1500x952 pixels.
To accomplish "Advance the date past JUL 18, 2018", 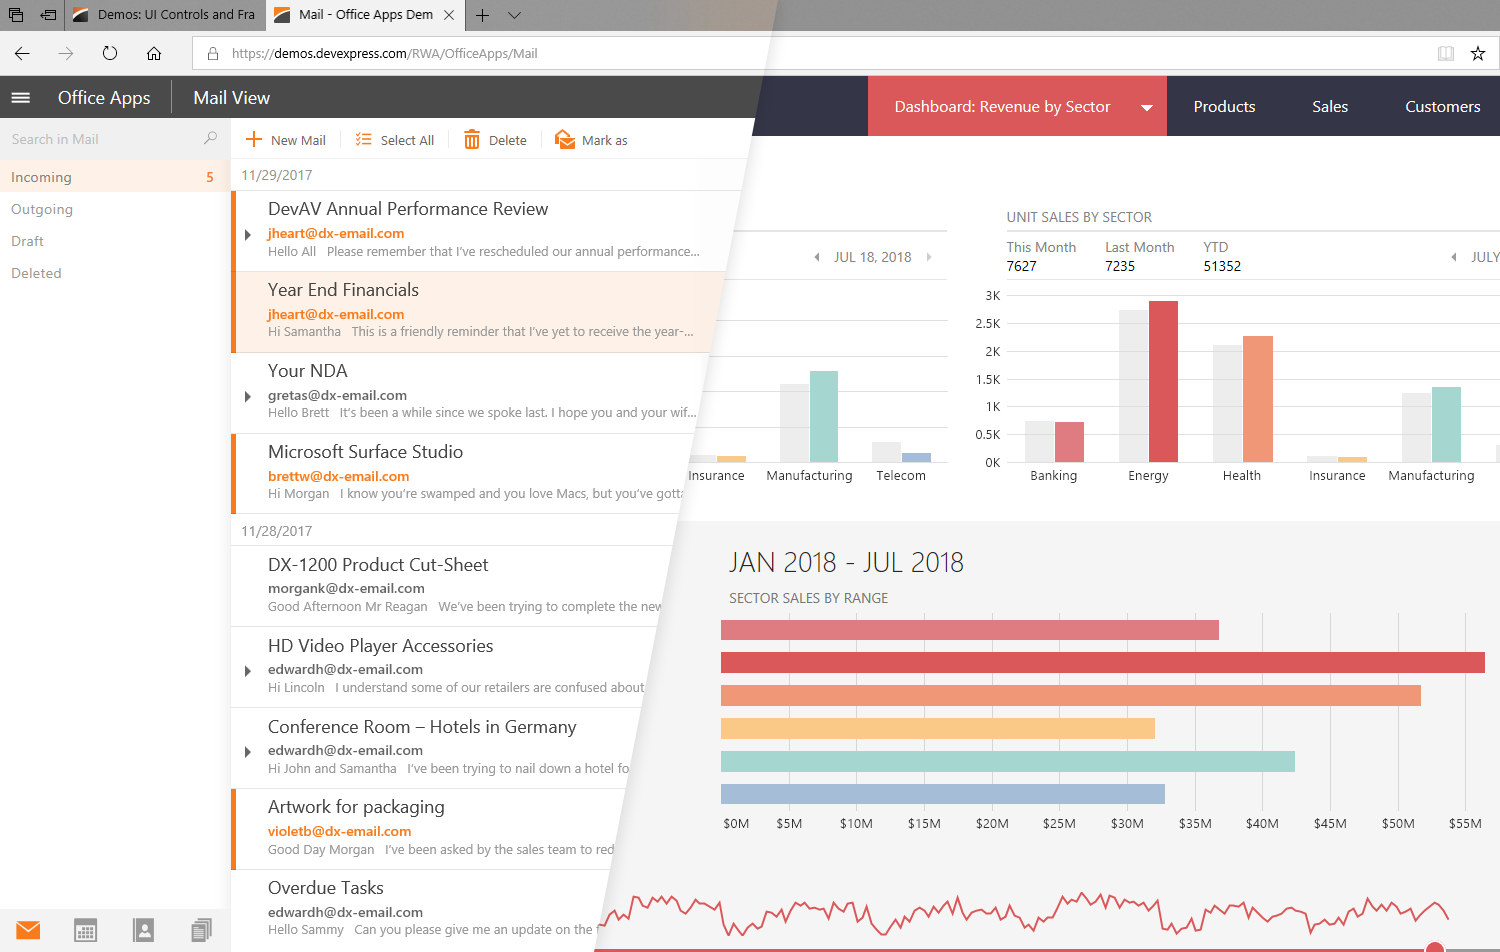I will coord(930,256).
